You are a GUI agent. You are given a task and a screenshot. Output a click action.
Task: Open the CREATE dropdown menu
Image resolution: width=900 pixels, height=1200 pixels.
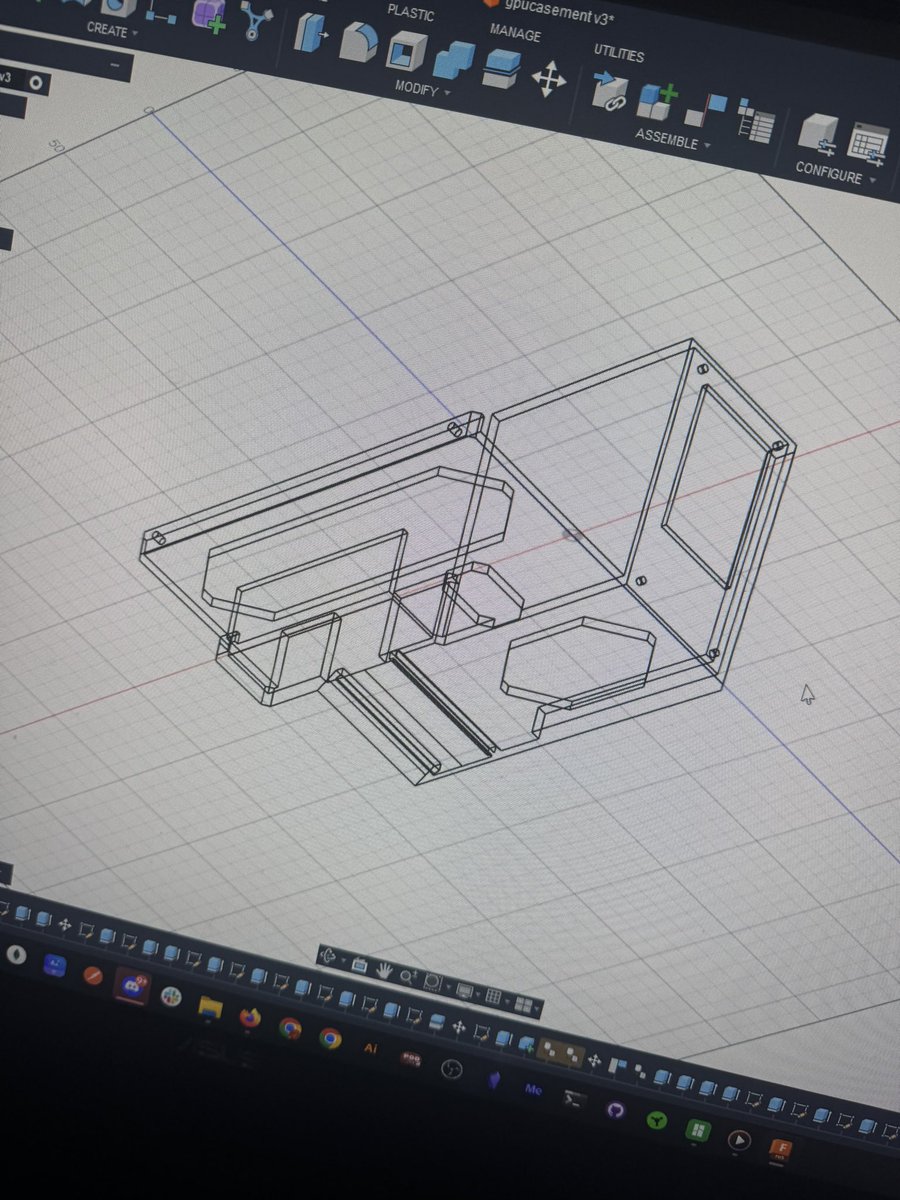pos(112,30)
